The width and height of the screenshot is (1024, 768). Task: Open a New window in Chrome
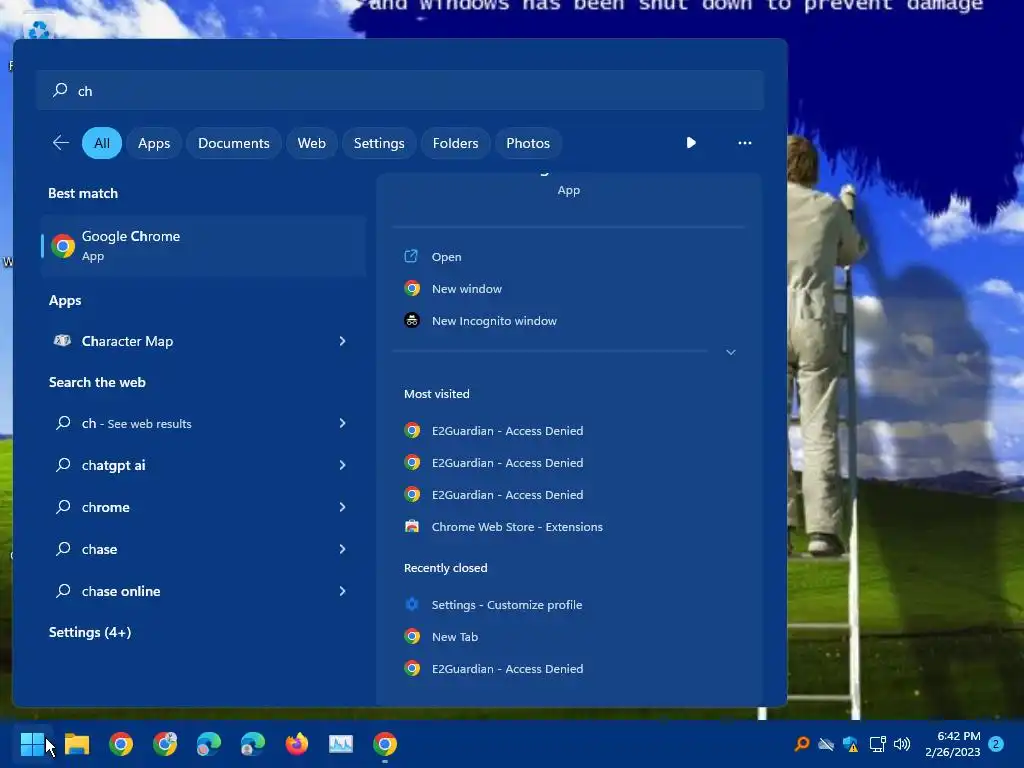click(466, 289)
